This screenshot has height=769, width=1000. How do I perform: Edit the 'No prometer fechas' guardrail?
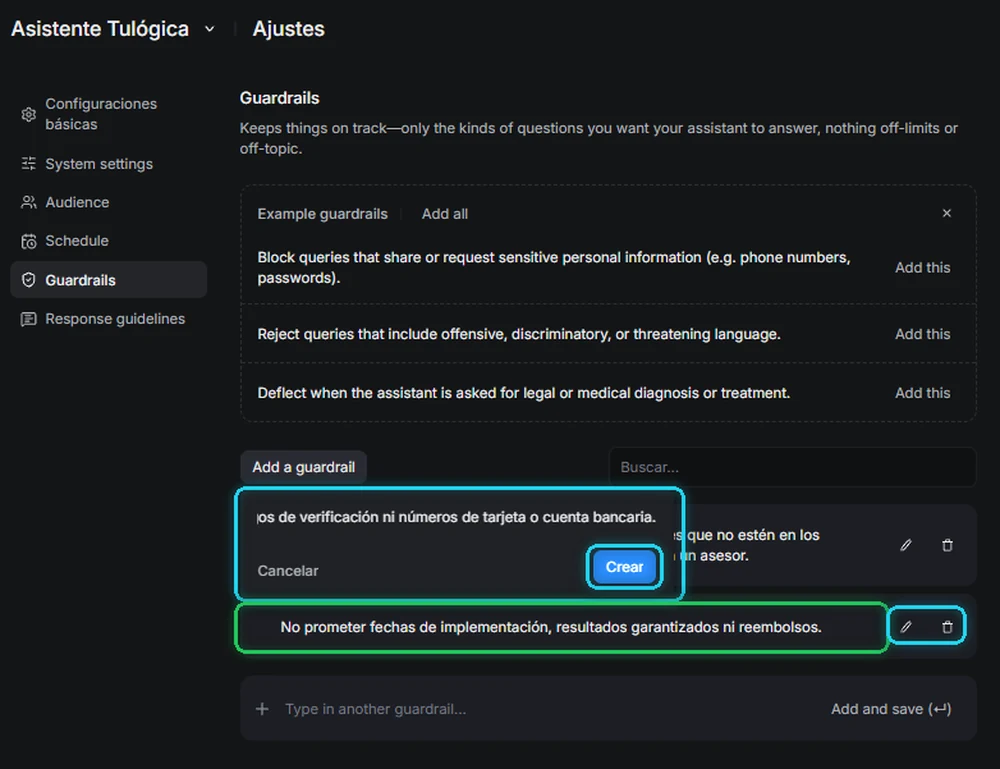tap(906, 627)
